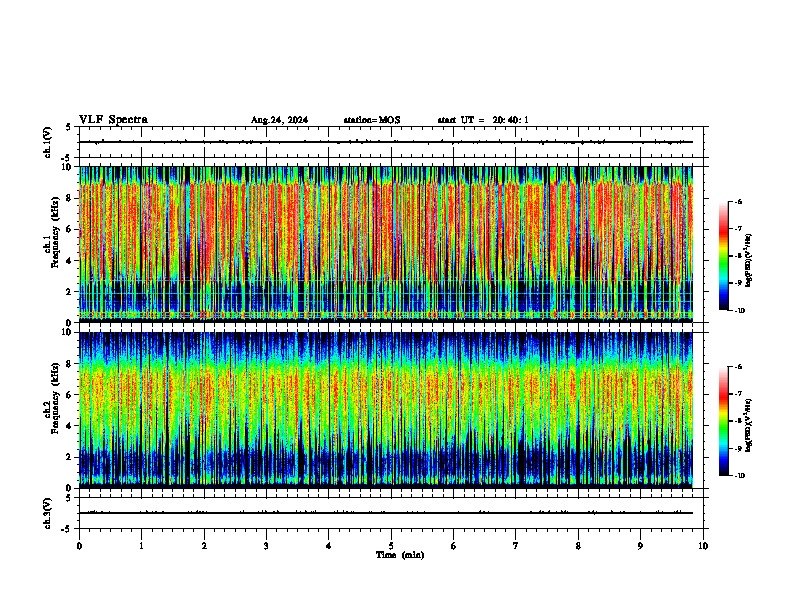This screenshot has height=612, width=792.
Task: Click the "10" tick on time axis
Action: [703, 546]
